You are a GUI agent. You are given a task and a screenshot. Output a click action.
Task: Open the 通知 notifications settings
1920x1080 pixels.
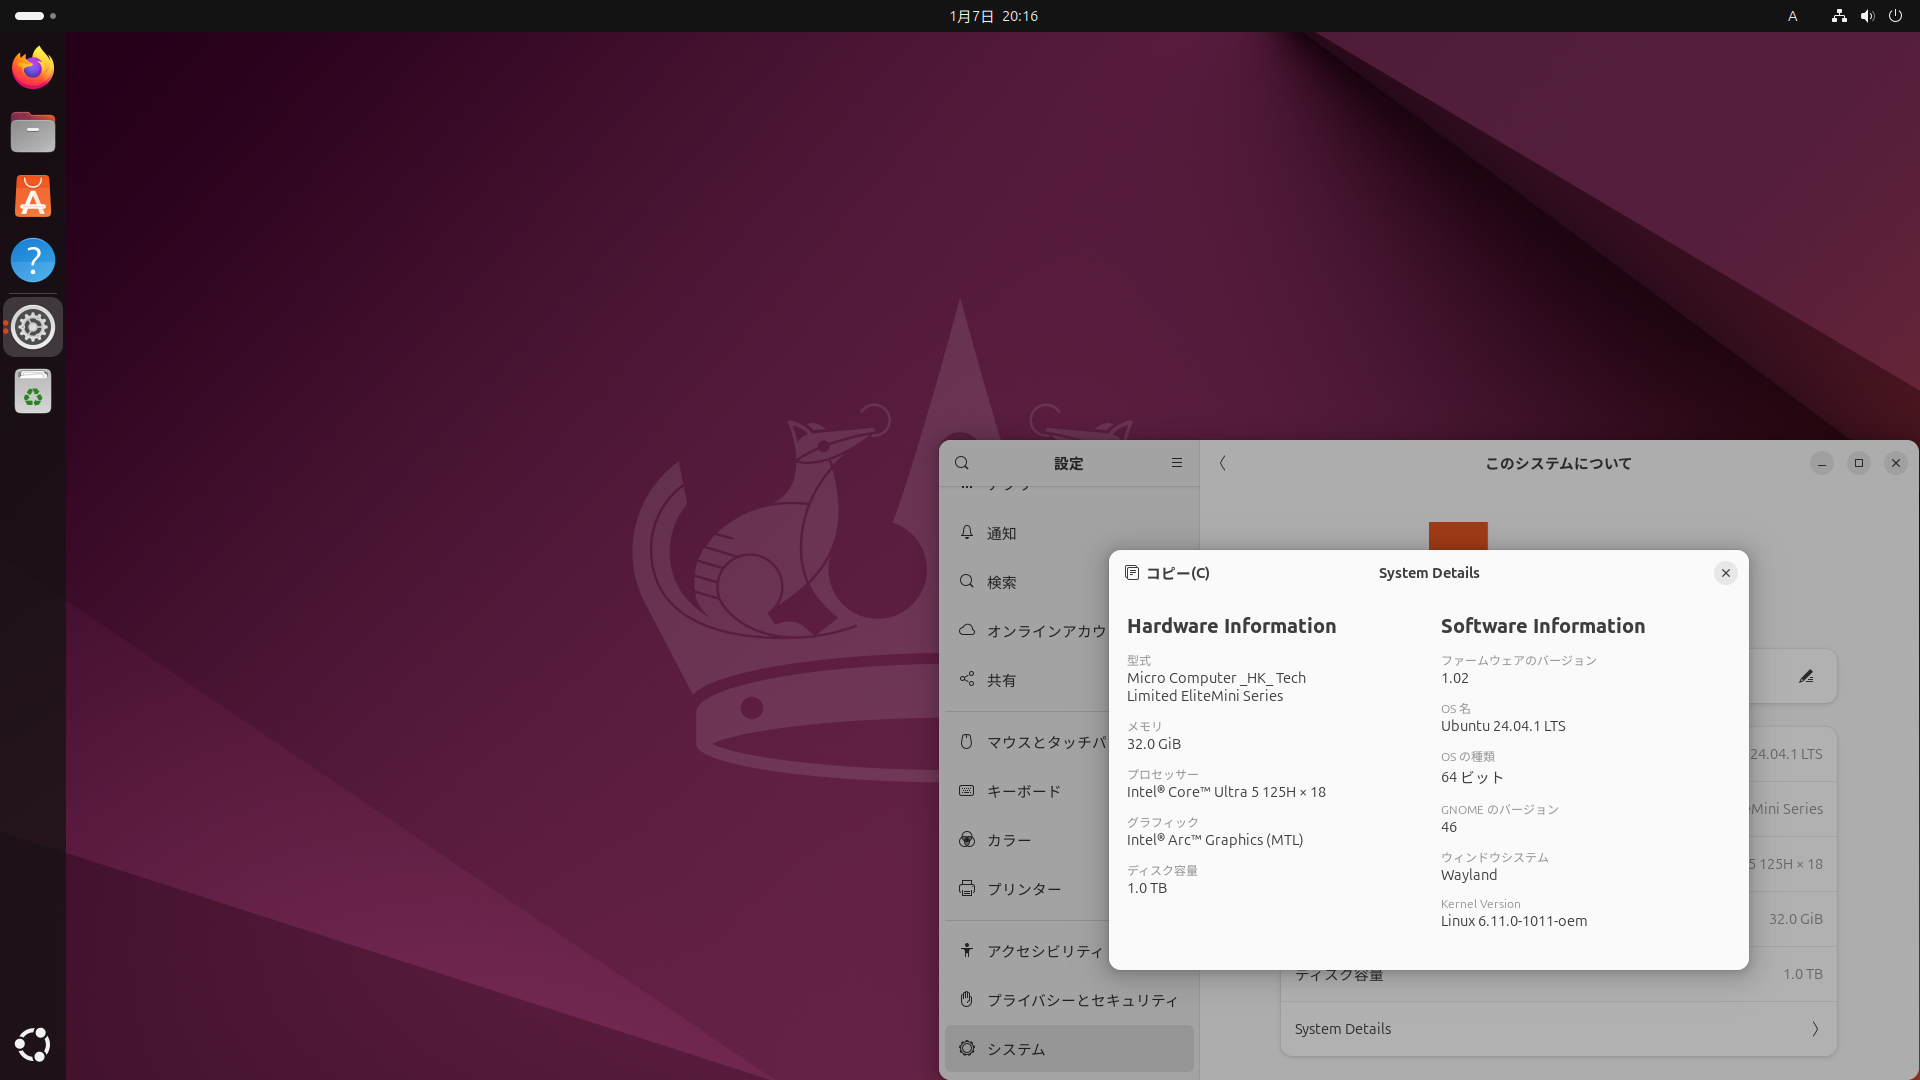[1002, 533]
